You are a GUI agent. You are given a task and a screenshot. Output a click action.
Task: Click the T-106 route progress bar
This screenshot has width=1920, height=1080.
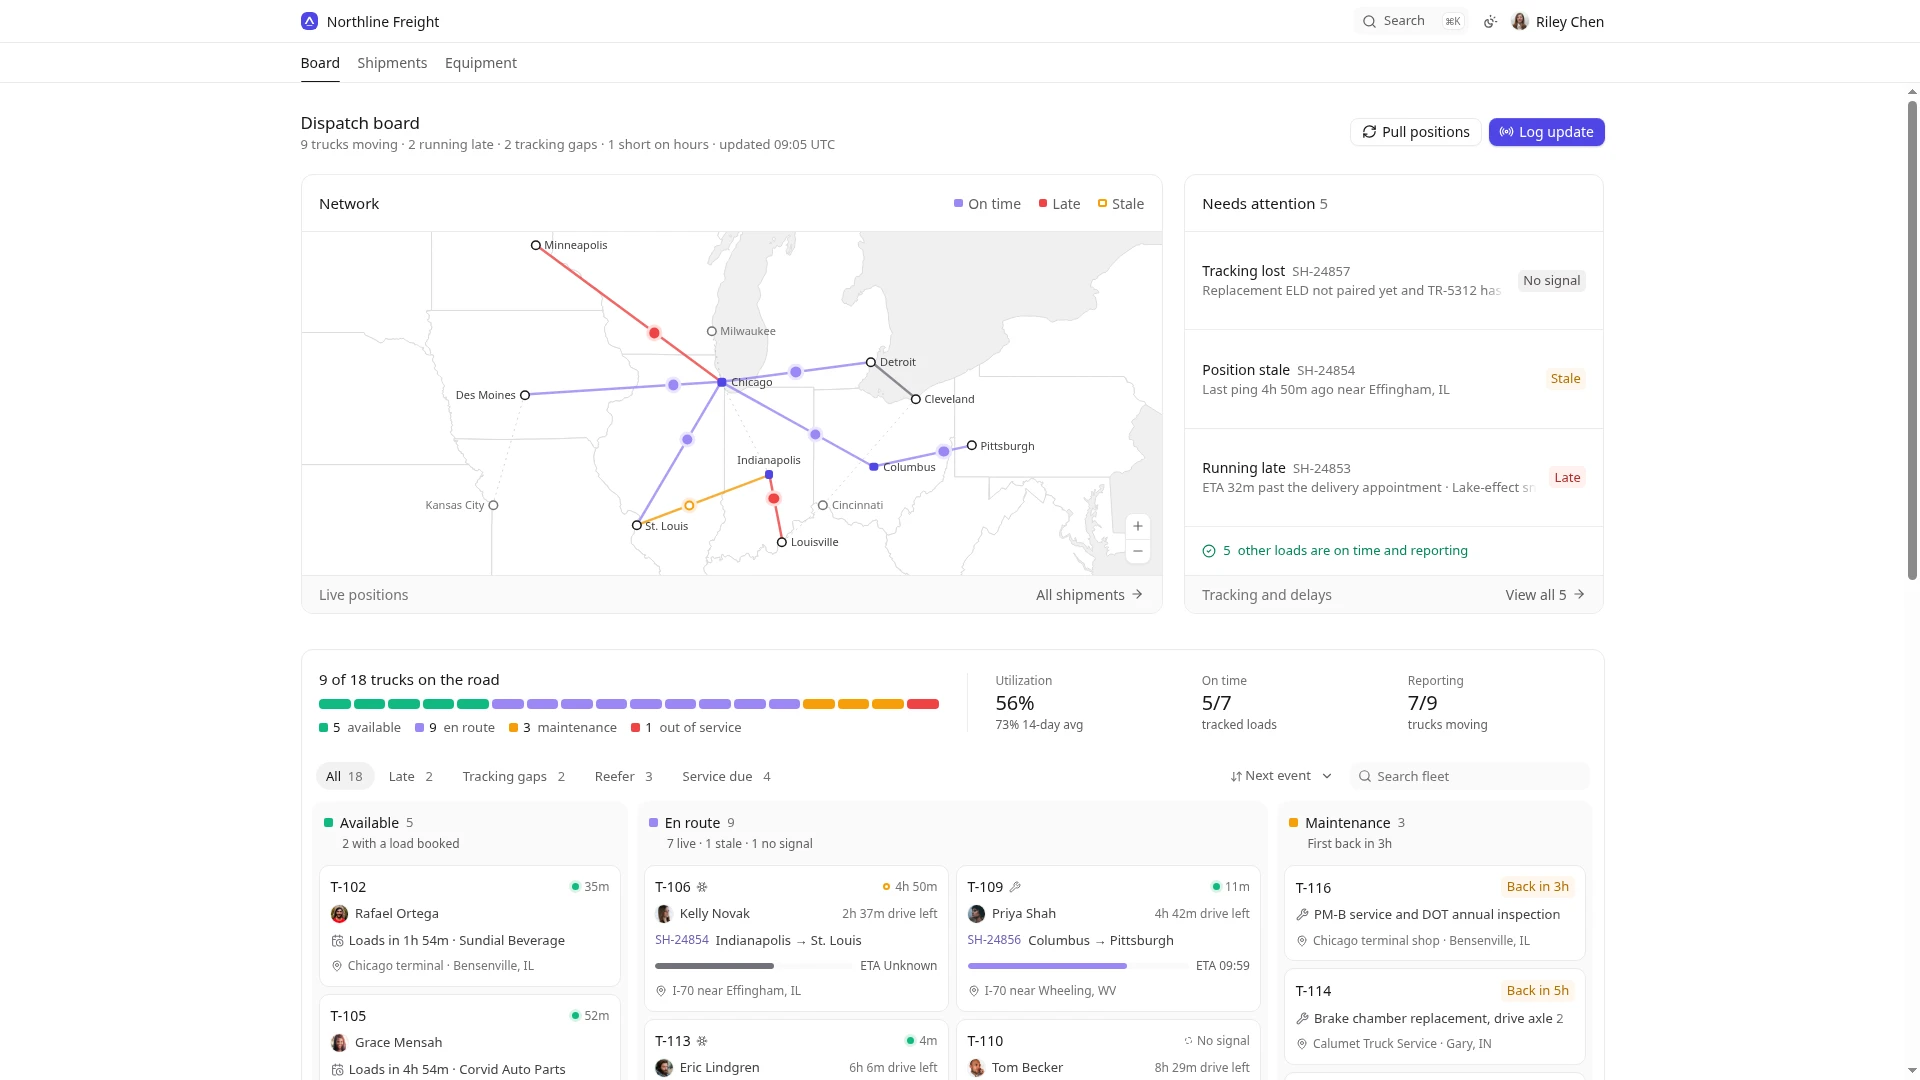tap(753, 966)
